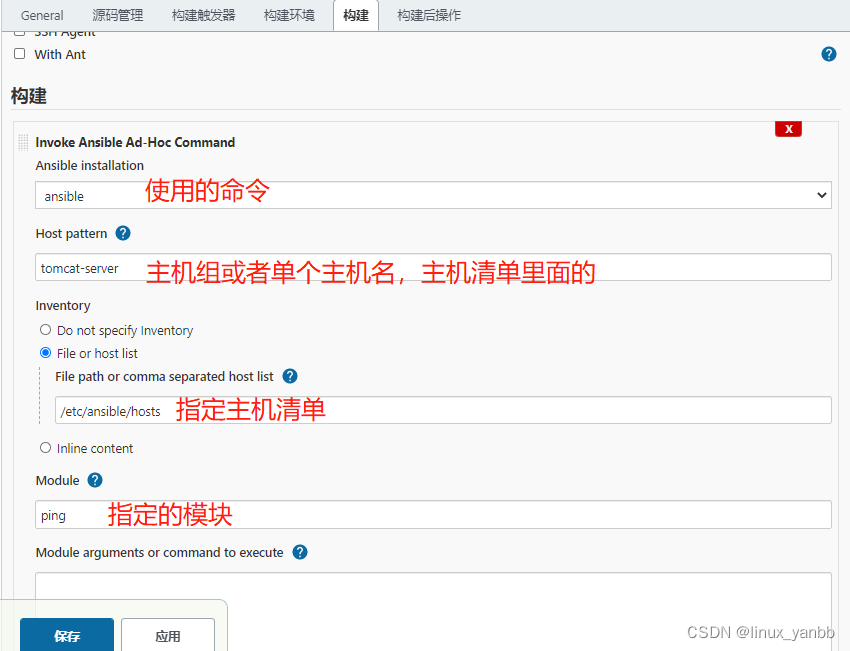Select Do not specify Inventory option
Screen dimensions: 850x651
click(45, 329)
